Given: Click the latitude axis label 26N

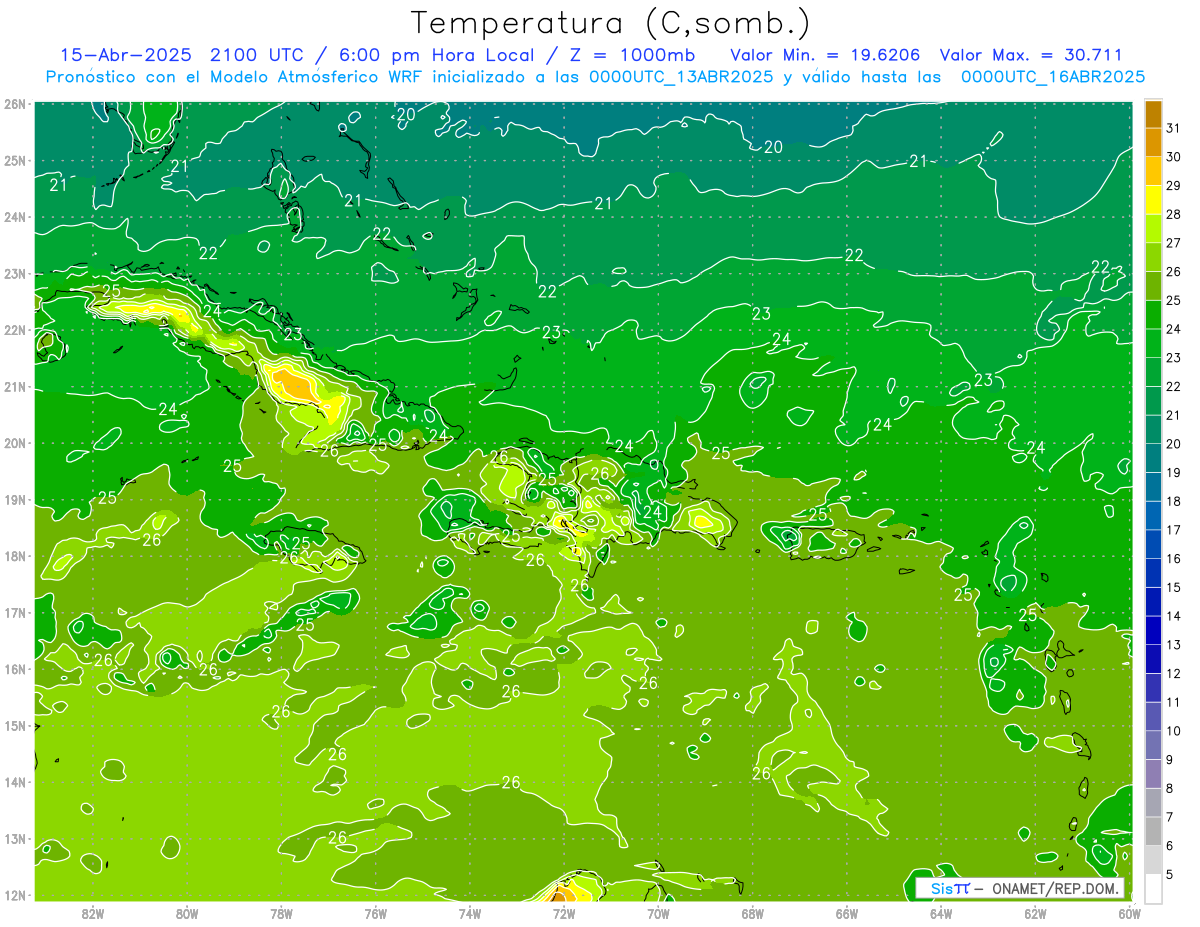Looking at the screenshot, I should tap(15, 104).
